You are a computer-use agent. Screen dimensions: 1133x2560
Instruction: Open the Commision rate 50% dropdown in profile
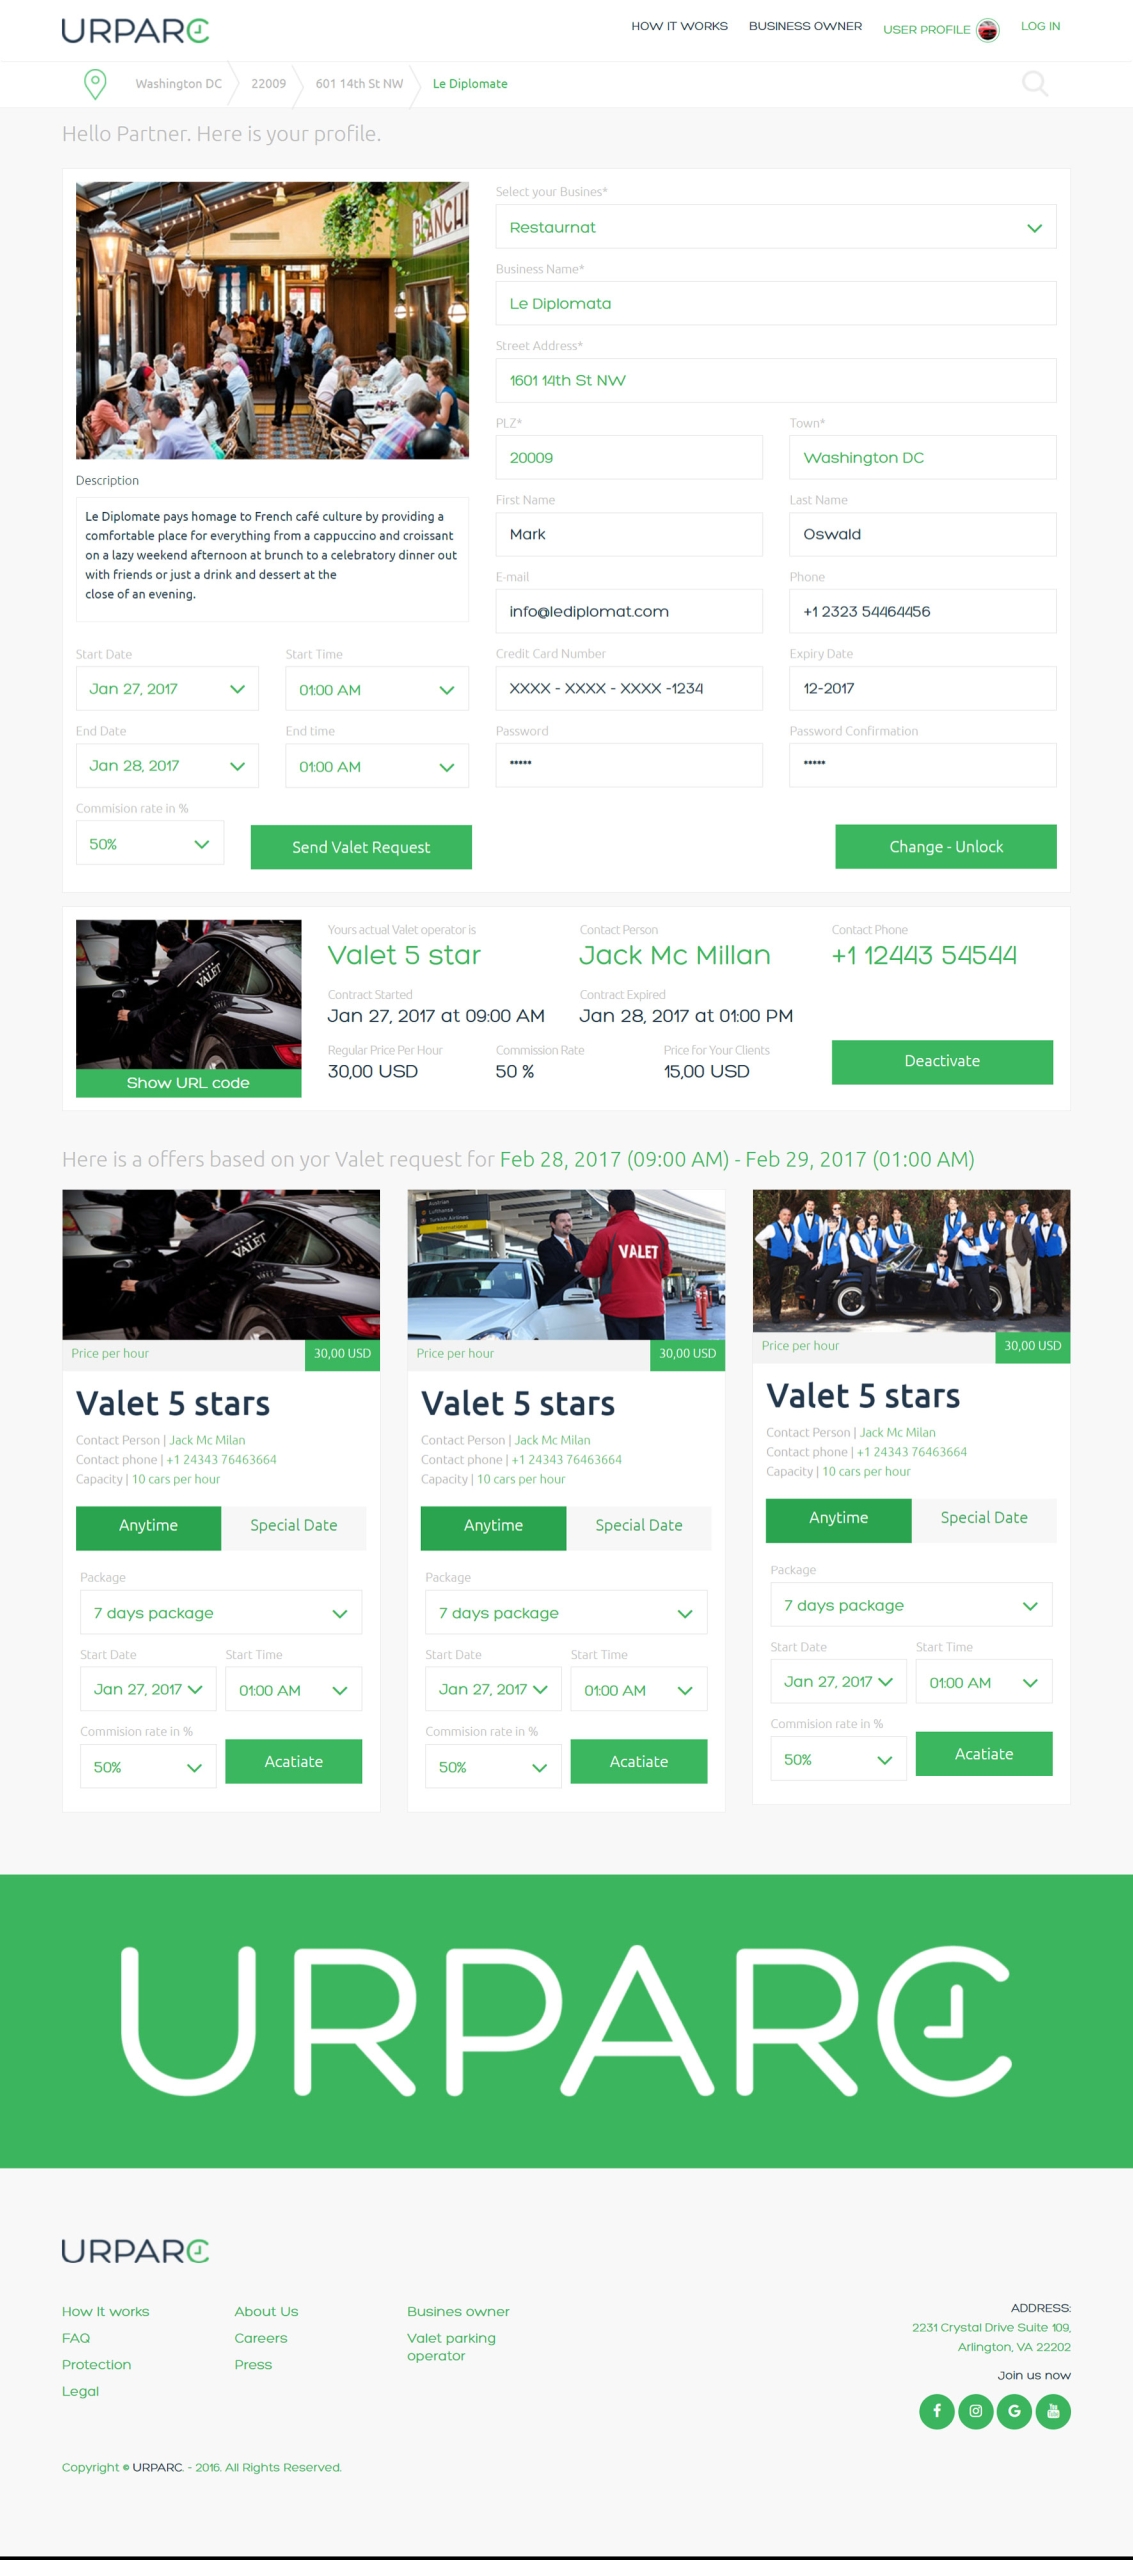click(x=150, y=844)
